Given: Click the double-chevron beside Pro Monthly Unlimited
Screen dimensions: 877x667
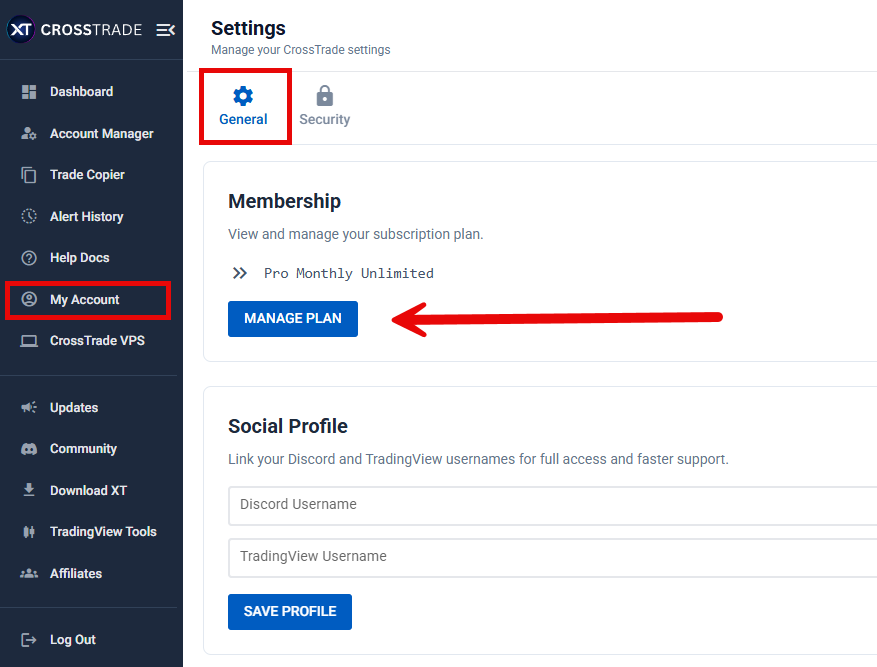Looking at the screenshot, I should 239,272.
